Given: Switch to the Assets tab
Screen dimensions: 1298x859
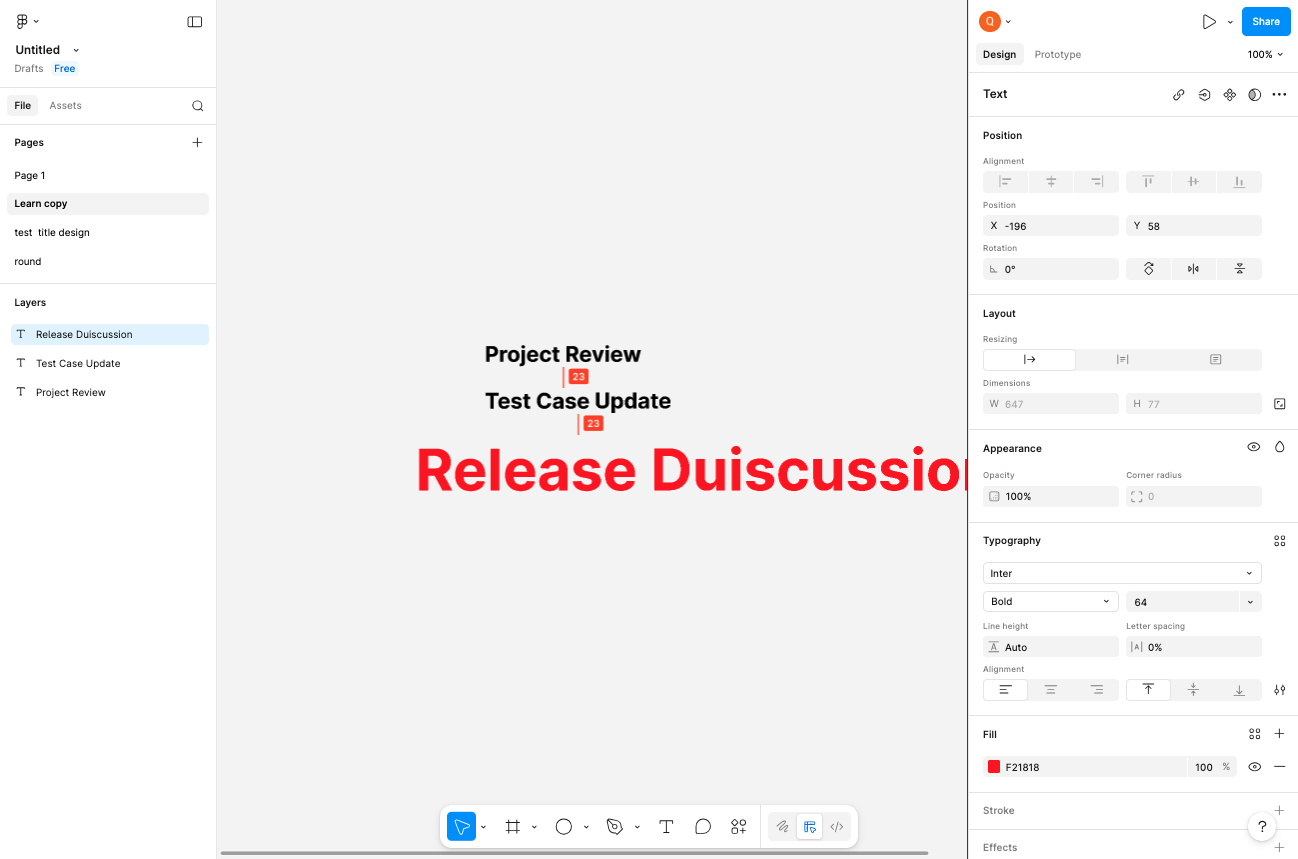Looking at the screenshot, I should tap(65, 106).
